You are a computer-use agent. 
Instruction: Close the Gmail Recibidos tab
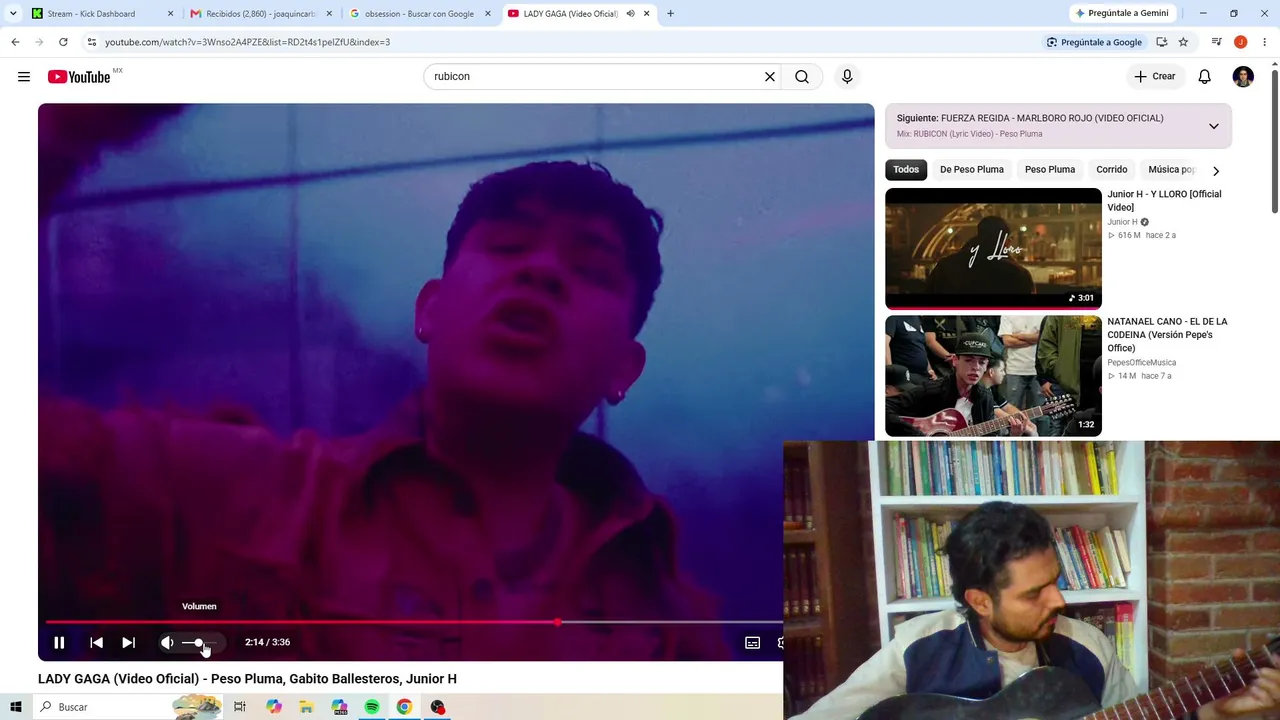point(329,14)
